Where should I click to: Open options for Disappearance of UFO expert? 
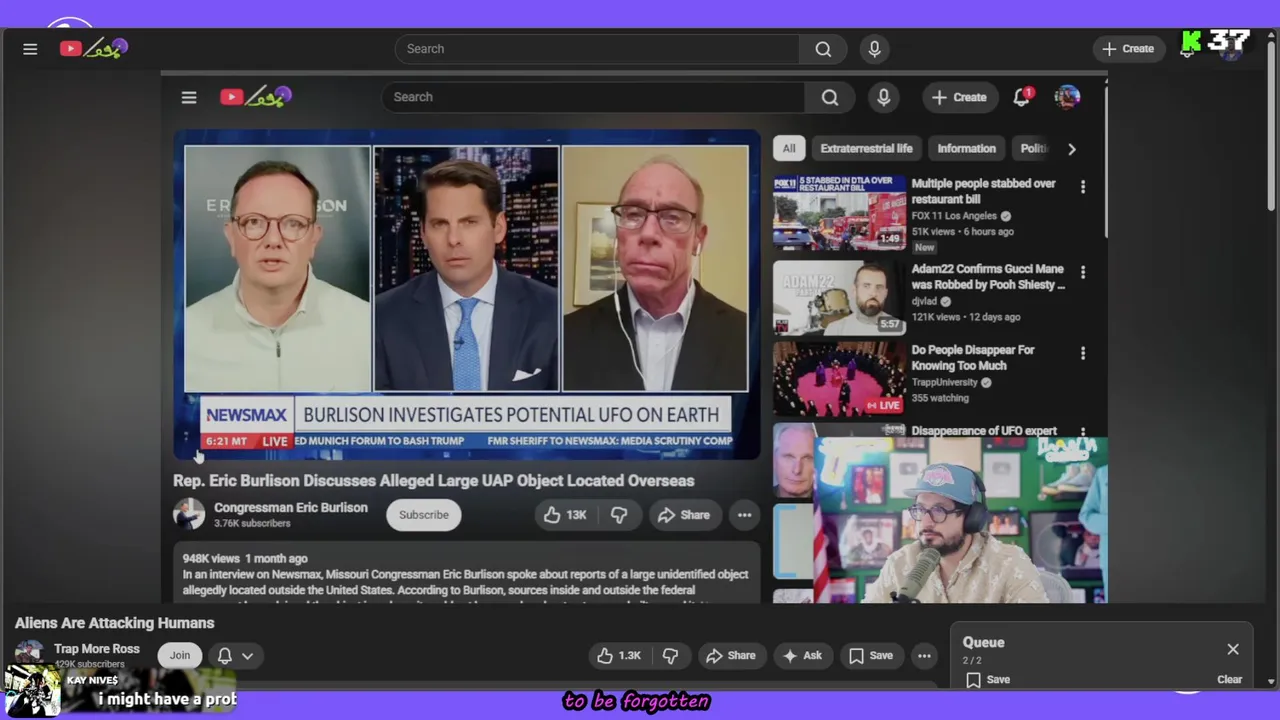click(x=1083, y=432)
